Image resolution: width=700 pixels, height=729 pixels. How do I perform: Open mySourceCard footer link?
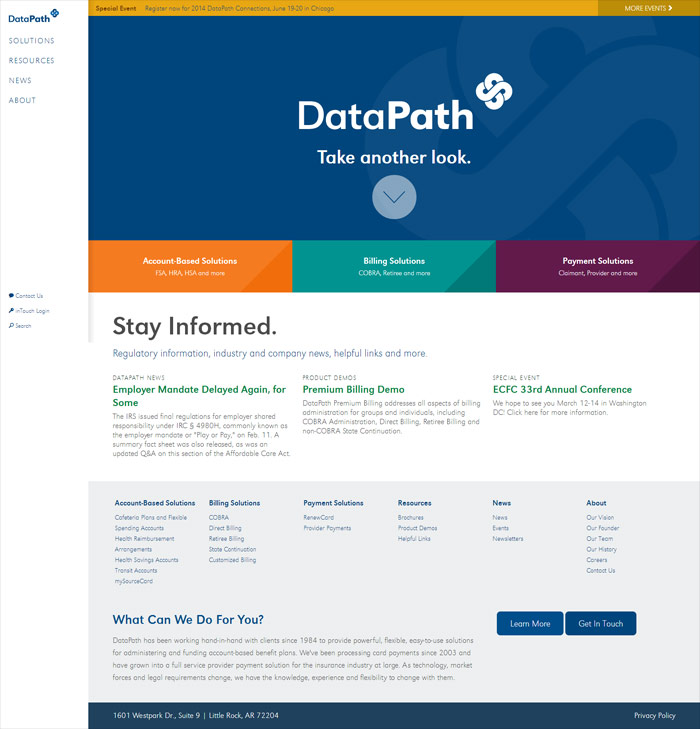tap(133, 581)
